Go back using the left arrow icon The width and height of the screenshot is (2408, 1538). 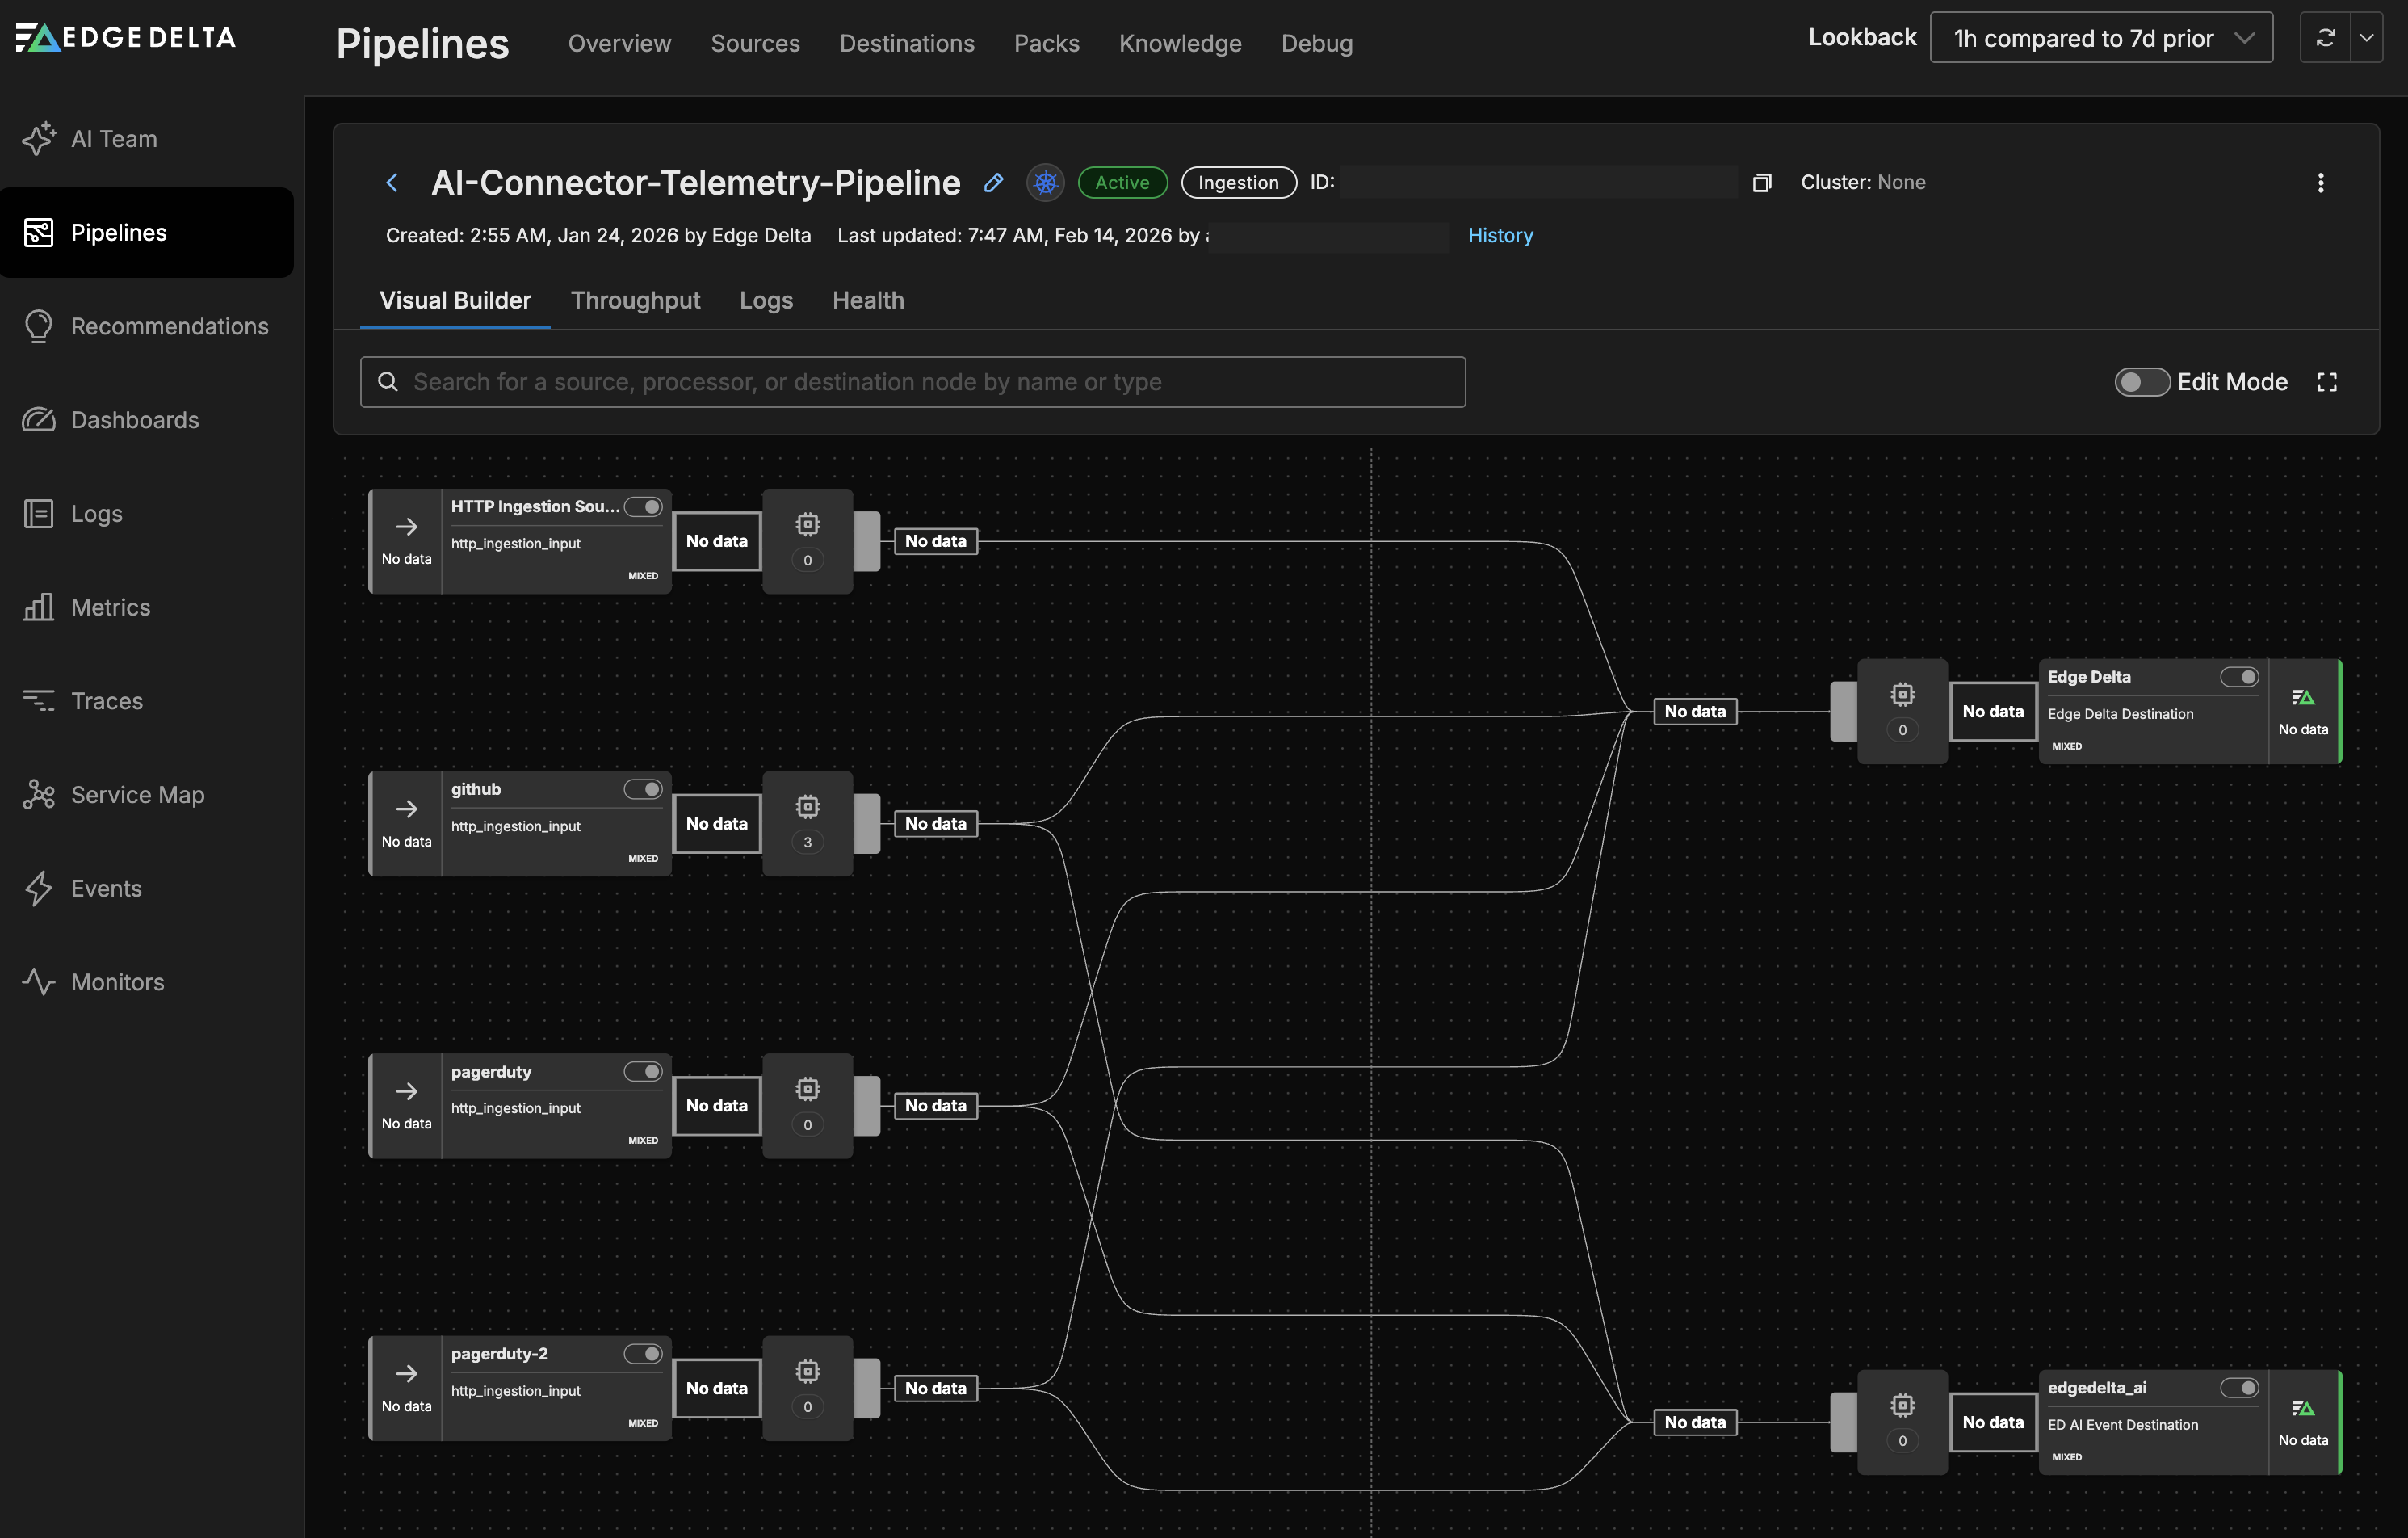click(392, 182)
